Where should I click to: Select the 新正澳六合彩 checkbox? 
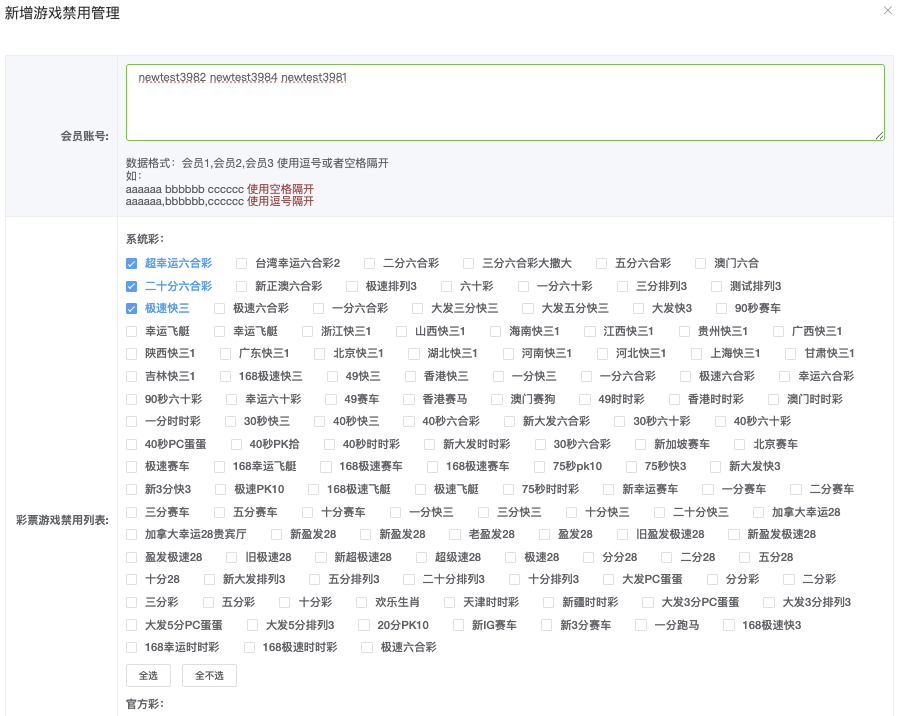242,286
